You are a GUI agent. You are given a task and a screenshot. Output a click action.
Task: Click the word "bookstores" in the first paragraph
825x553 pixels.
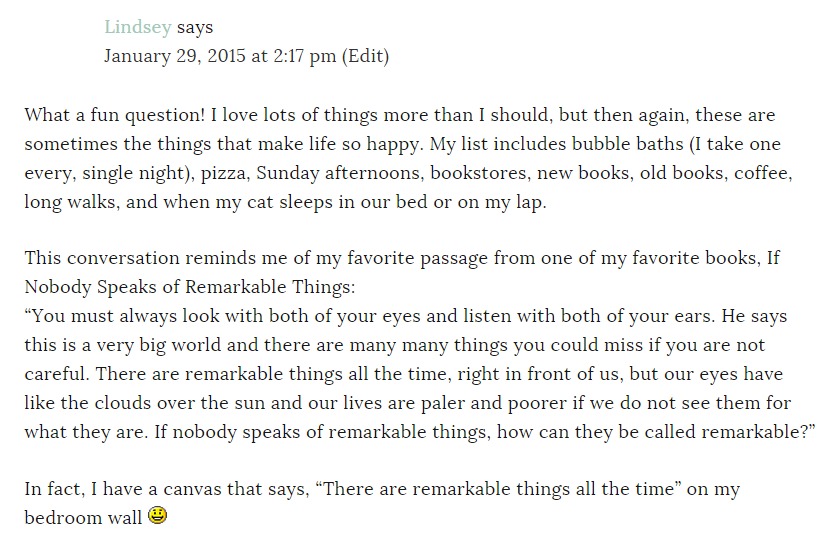pos(480,173)
